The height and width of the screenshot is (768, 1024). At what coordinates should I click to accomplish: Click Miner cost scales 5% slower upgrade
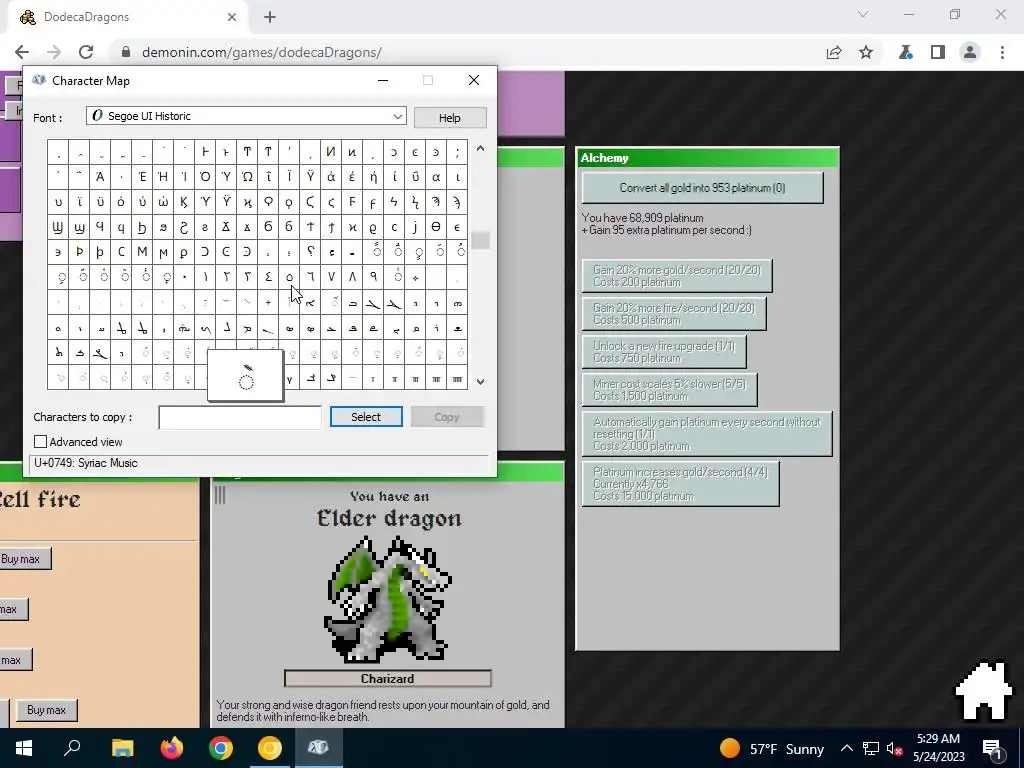(x=669, y=389)
